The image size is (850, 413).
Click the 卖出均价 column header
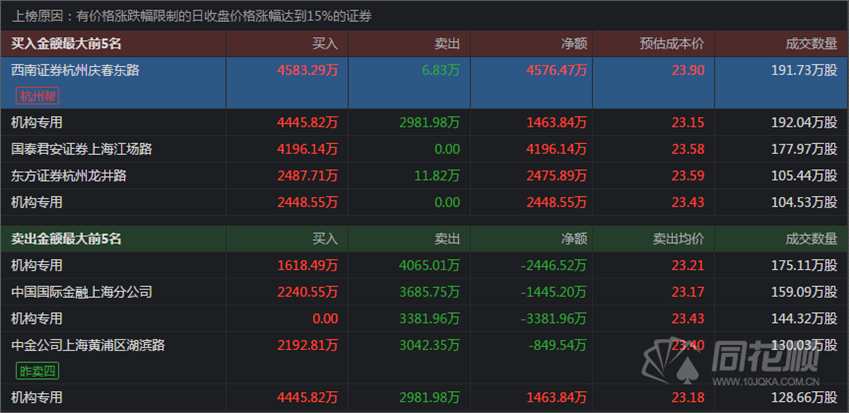[x=678, y=238]
